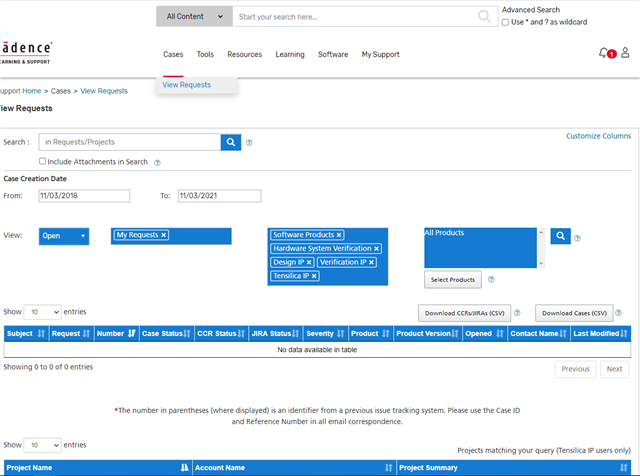The width and height of the screenshot is (640, 476).
Task: Open the Customize Columns link
Action: 598,136
